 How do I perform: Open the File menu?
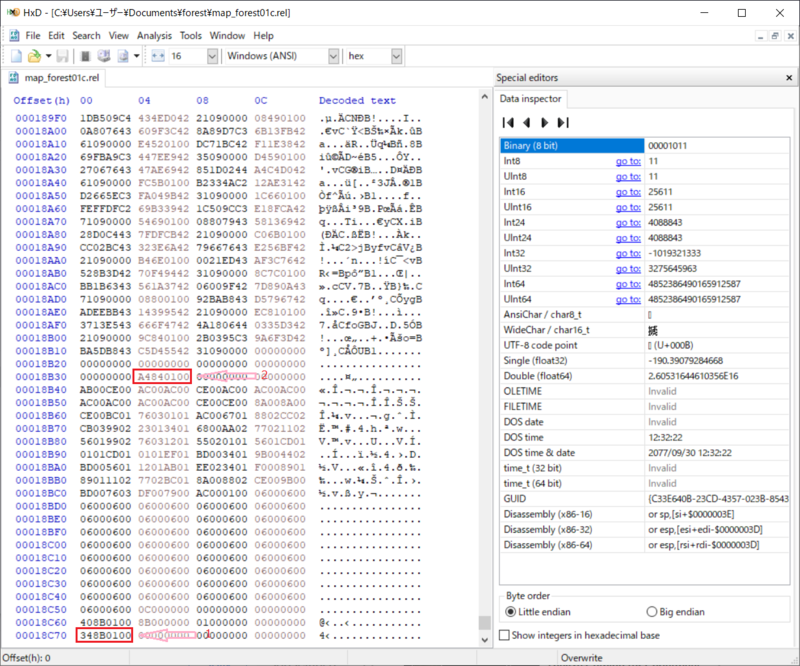click(x=33, y=36)
